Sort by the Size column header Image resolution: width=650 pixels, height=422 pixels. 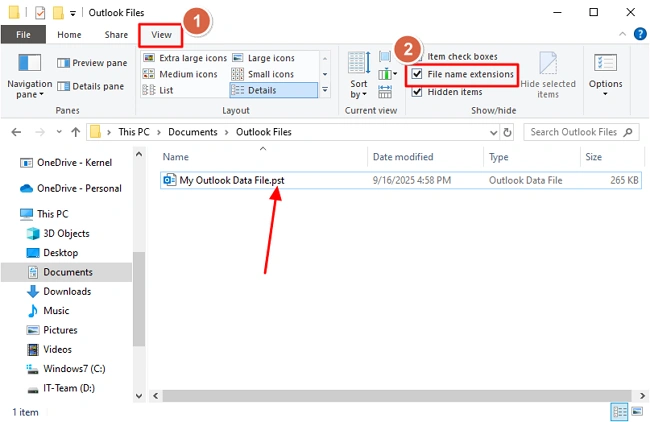tap(611, 157)
